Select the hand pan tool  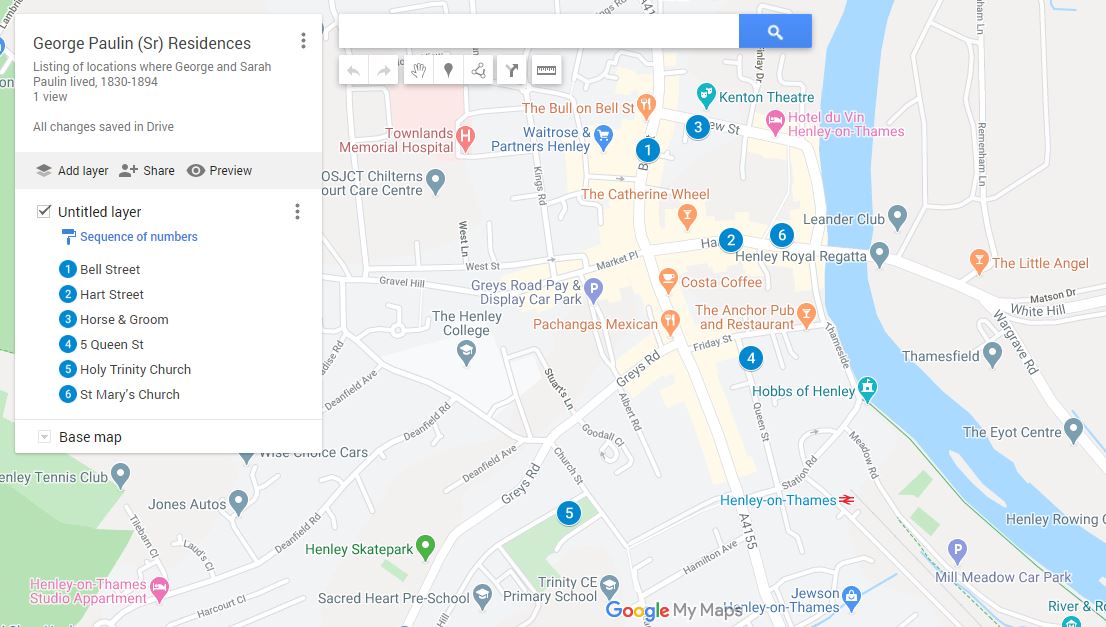(420, 70)
